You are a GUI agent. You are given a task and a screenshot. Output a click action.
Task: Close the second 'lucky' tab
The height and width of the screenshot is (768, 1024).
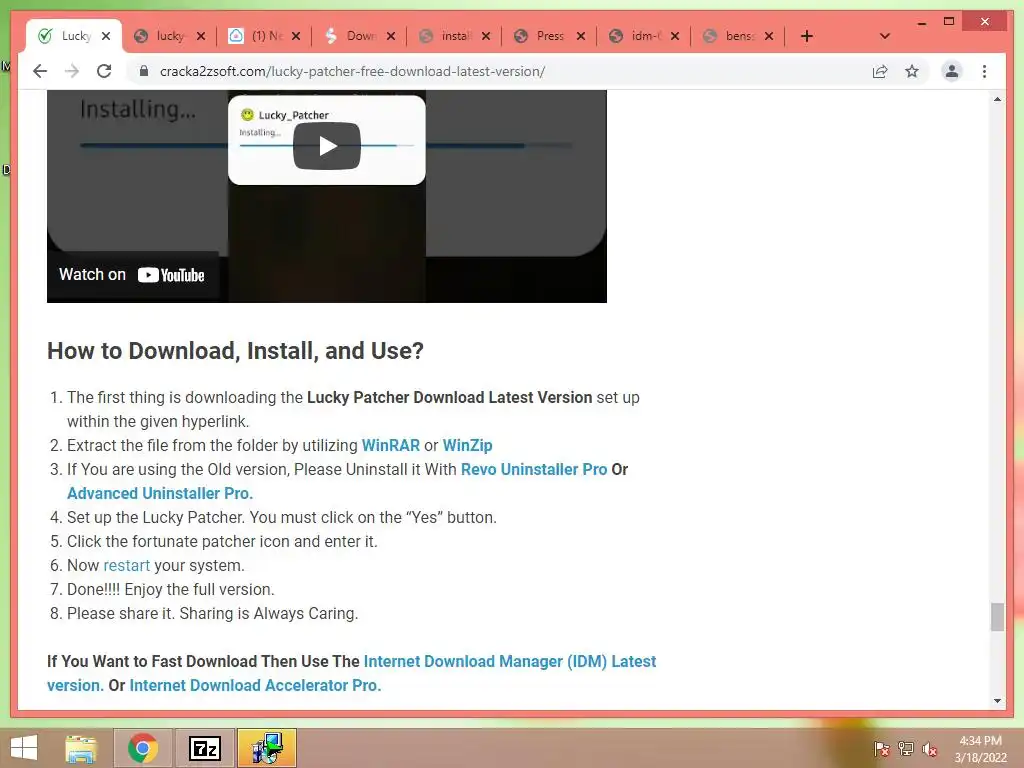point(201,36)
